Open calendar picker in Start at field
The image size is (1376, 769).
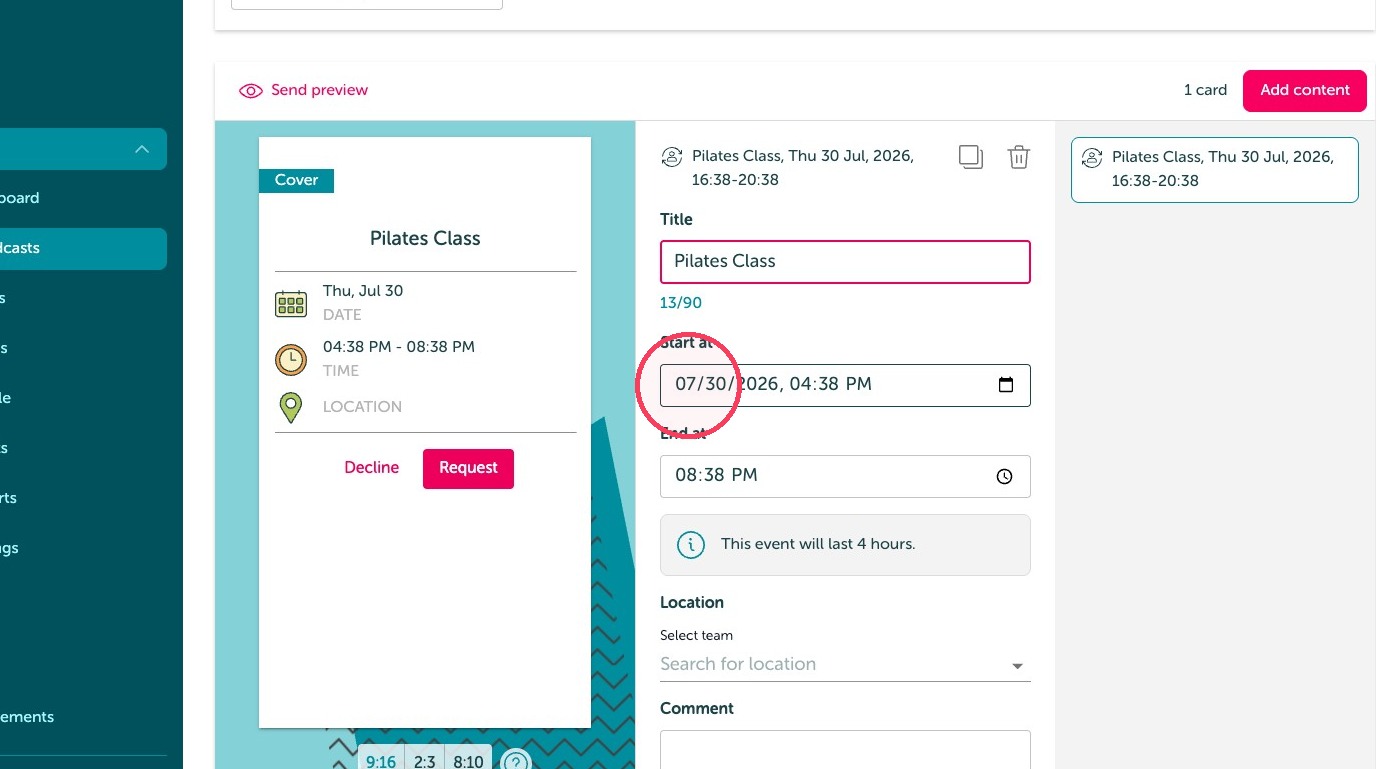pyautogui.click(x=1006, y=385)
